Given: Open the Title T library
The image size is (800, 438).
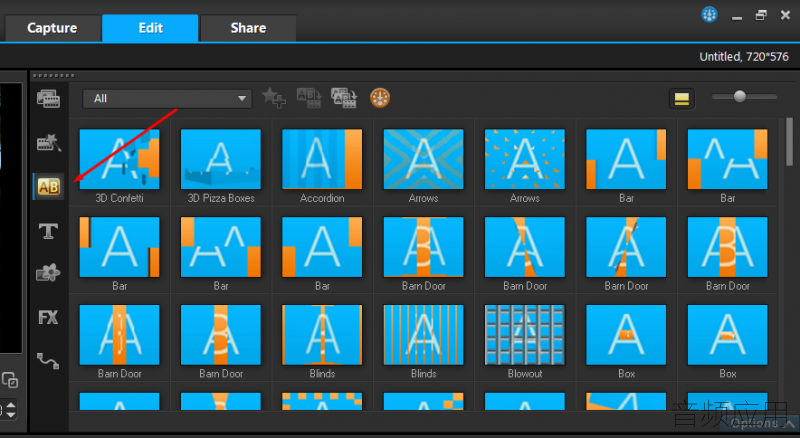Looking at the screenshot, I should [48, 231].
